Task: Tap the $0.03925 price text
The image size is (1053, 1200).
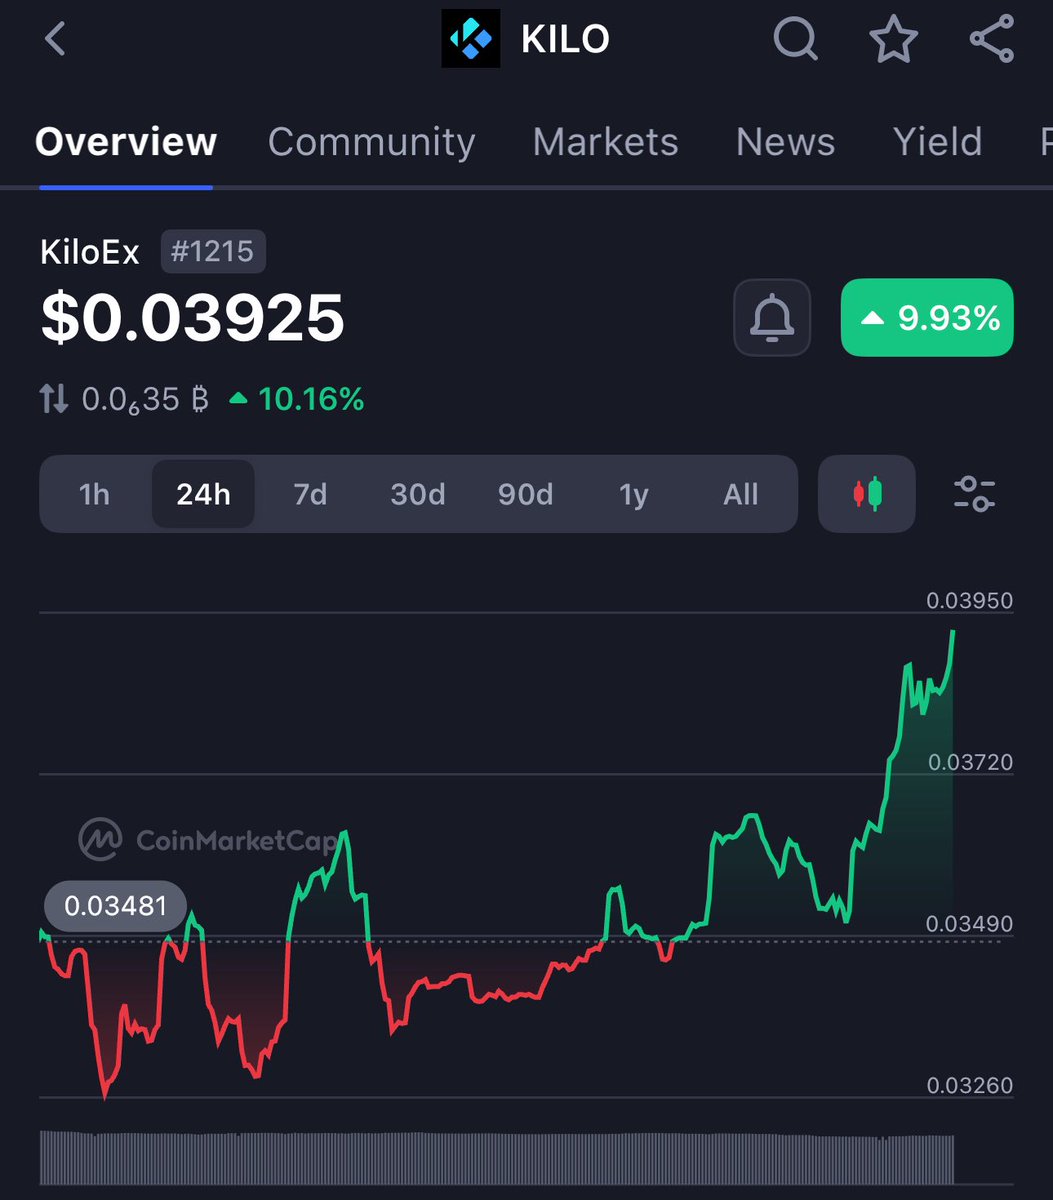Action: tap(192, 318)
